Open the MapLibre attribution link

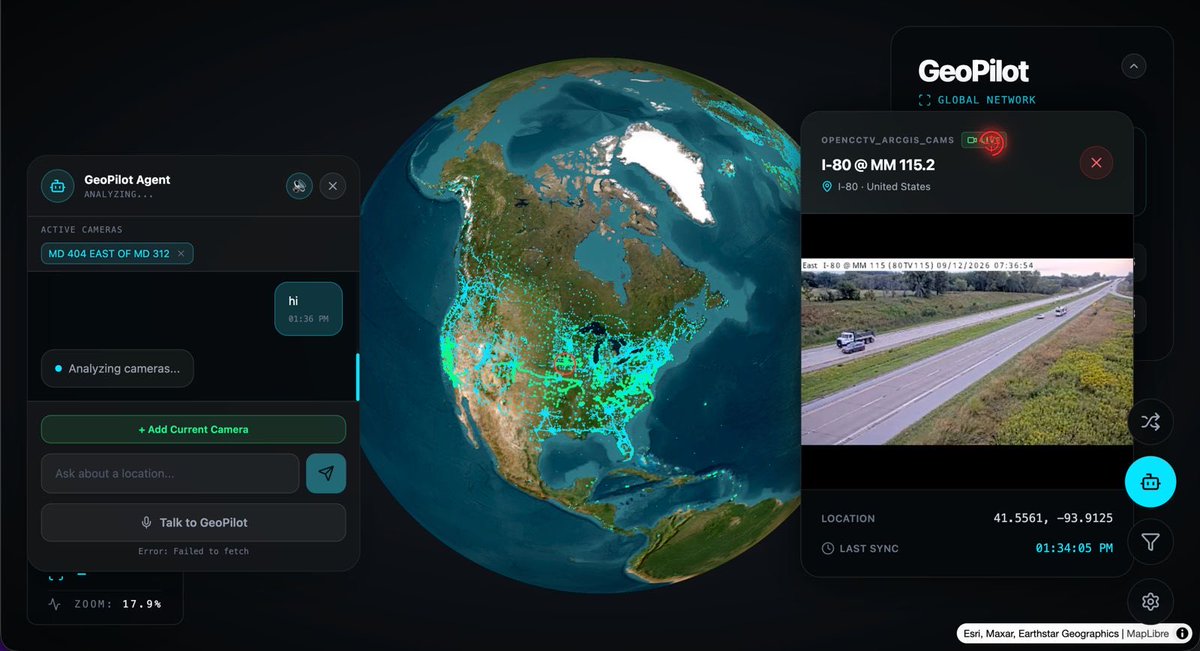(1149, 633)
